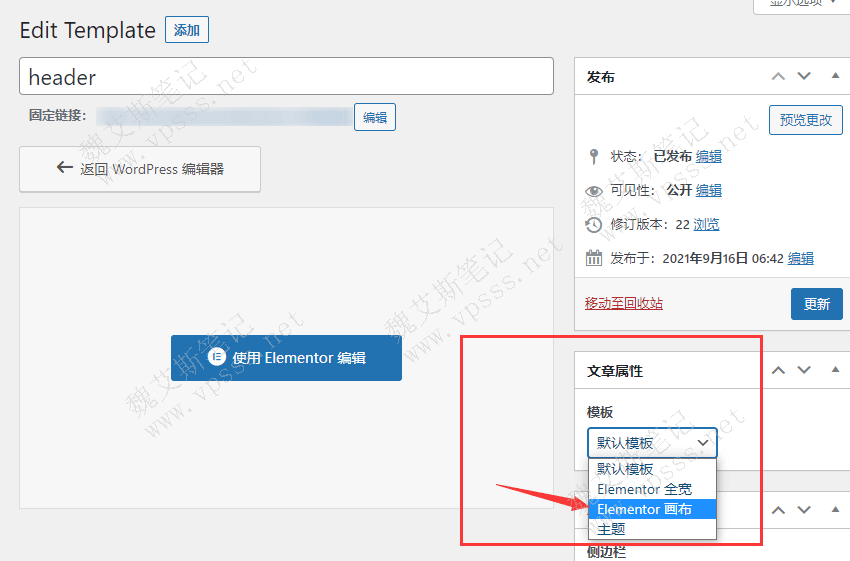The height and width of the screenshot is (561, 850).
Task: Open the 模板 dropdown showing 默认模板
Action: click(652, 443)
